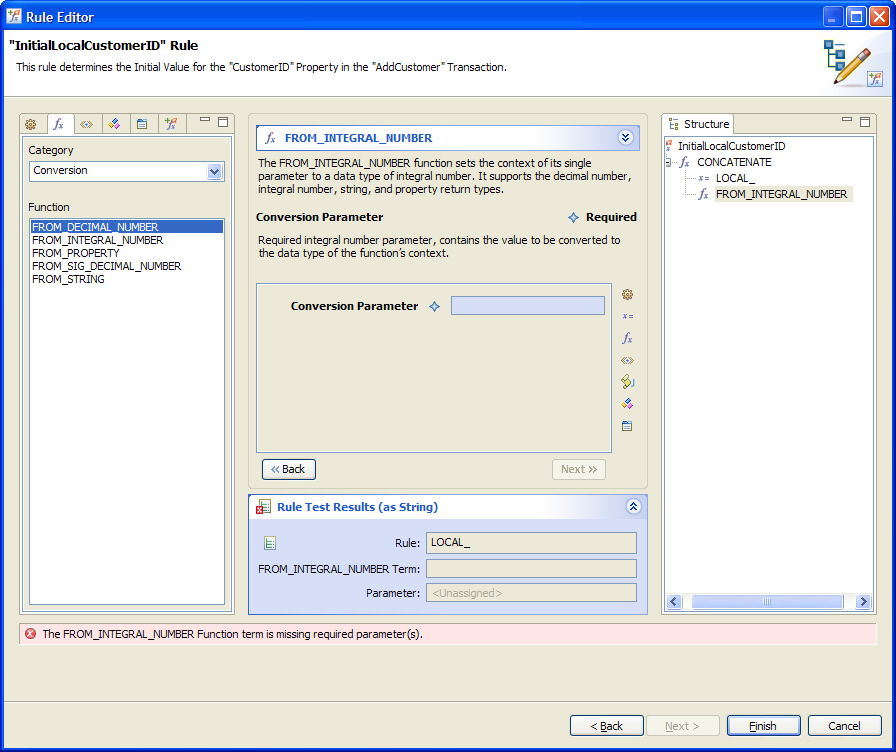The height and width of the screenshot is (752, 896).
Task: Open the Category dropdown showing Conversion
Action: coord(214,171)
